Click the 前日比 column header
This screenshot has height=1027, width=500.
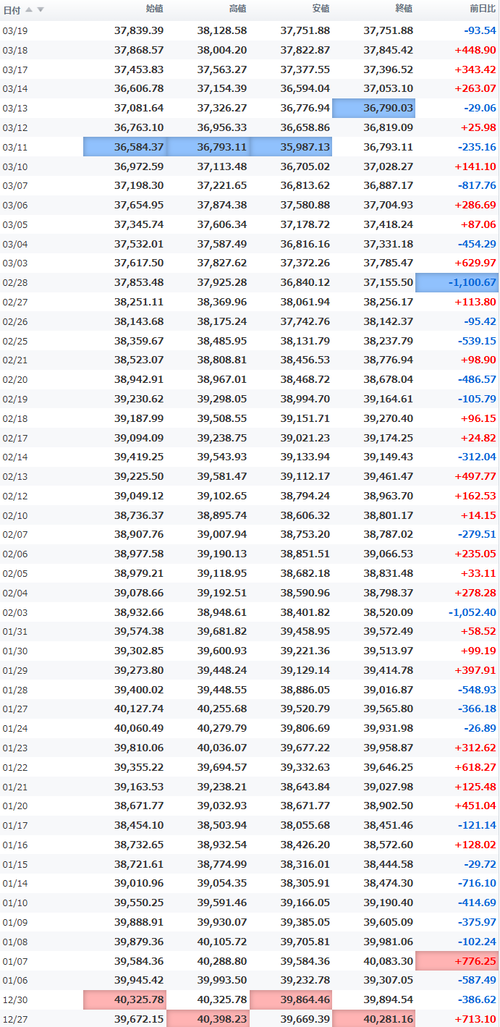(483, 9)
